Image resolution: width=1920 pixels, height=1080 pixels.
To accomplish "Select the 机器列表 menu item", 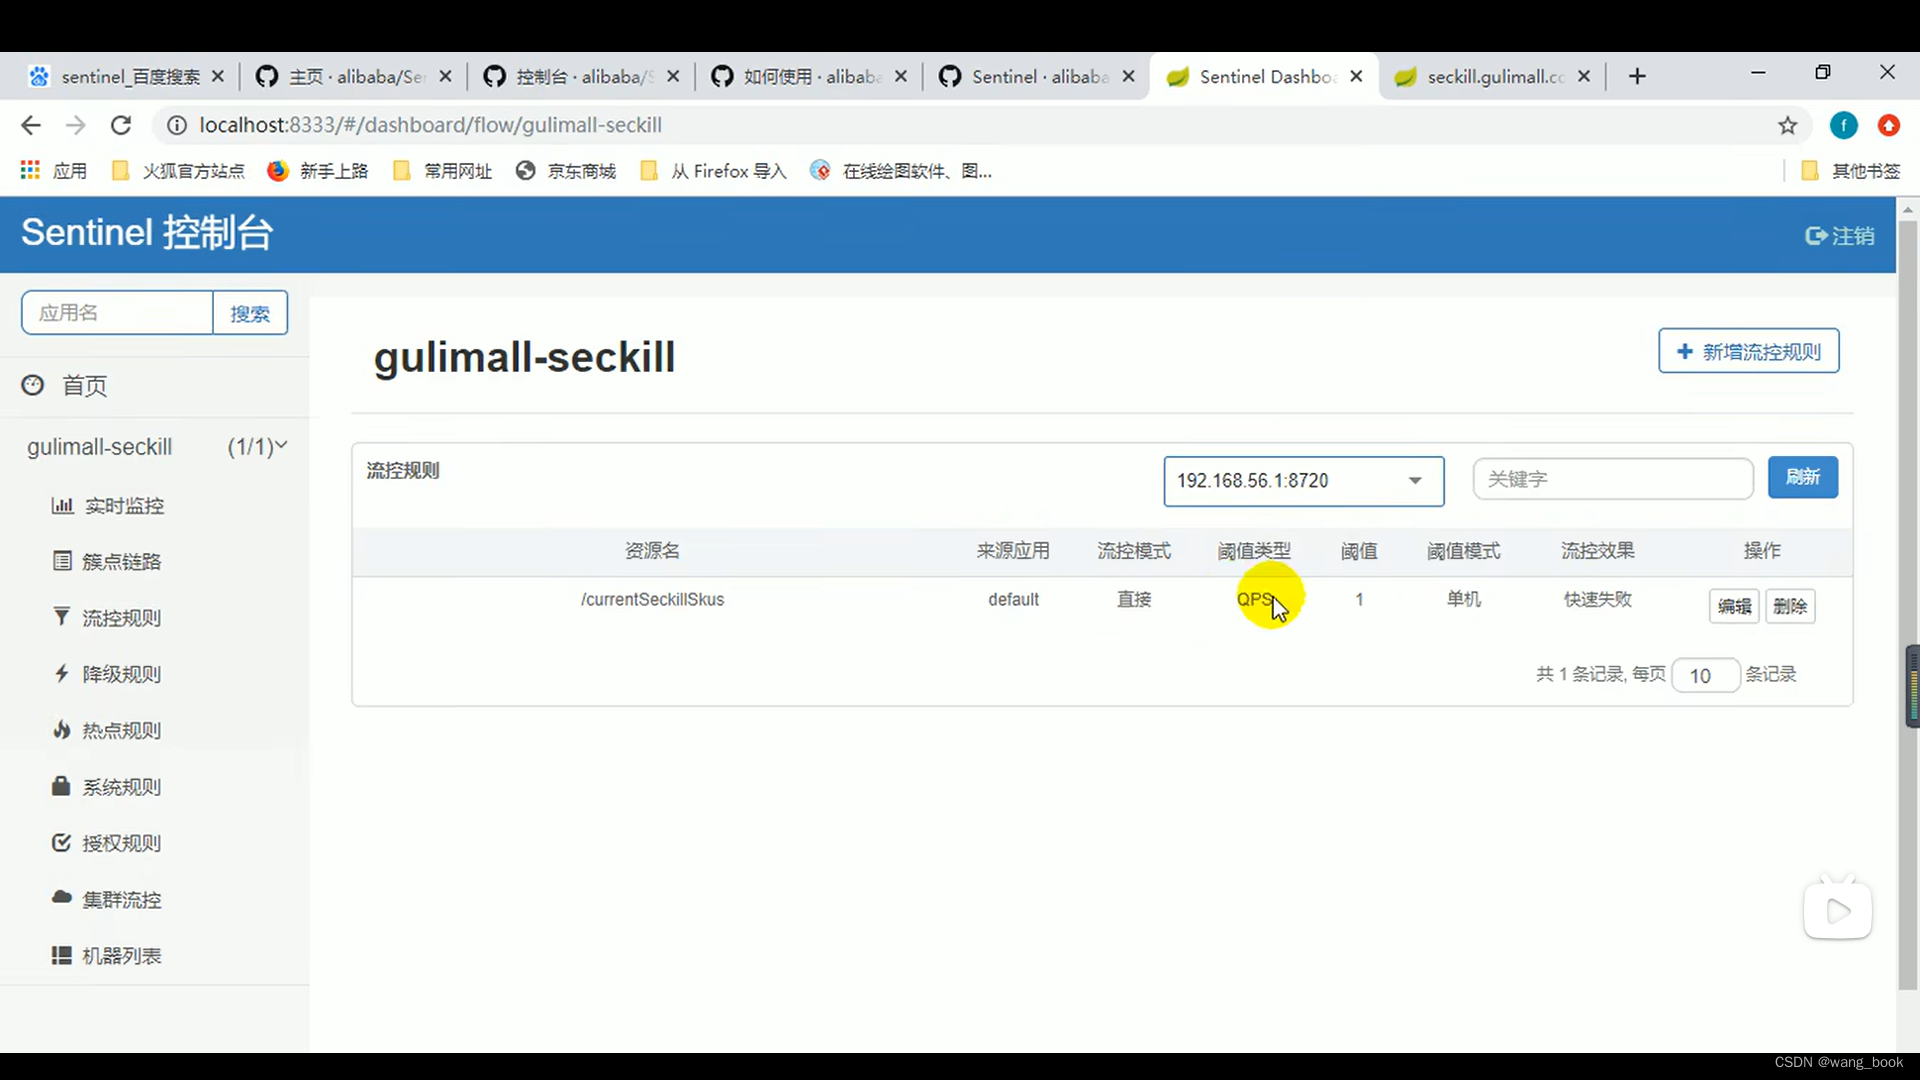I will (x=121, y=956).
